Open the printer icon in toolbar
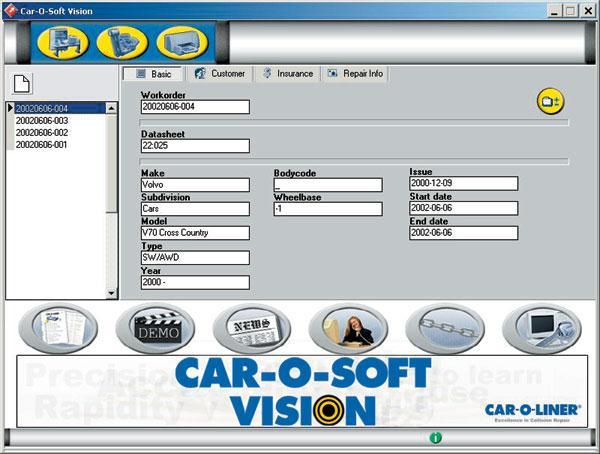 [x=182, y=42]
